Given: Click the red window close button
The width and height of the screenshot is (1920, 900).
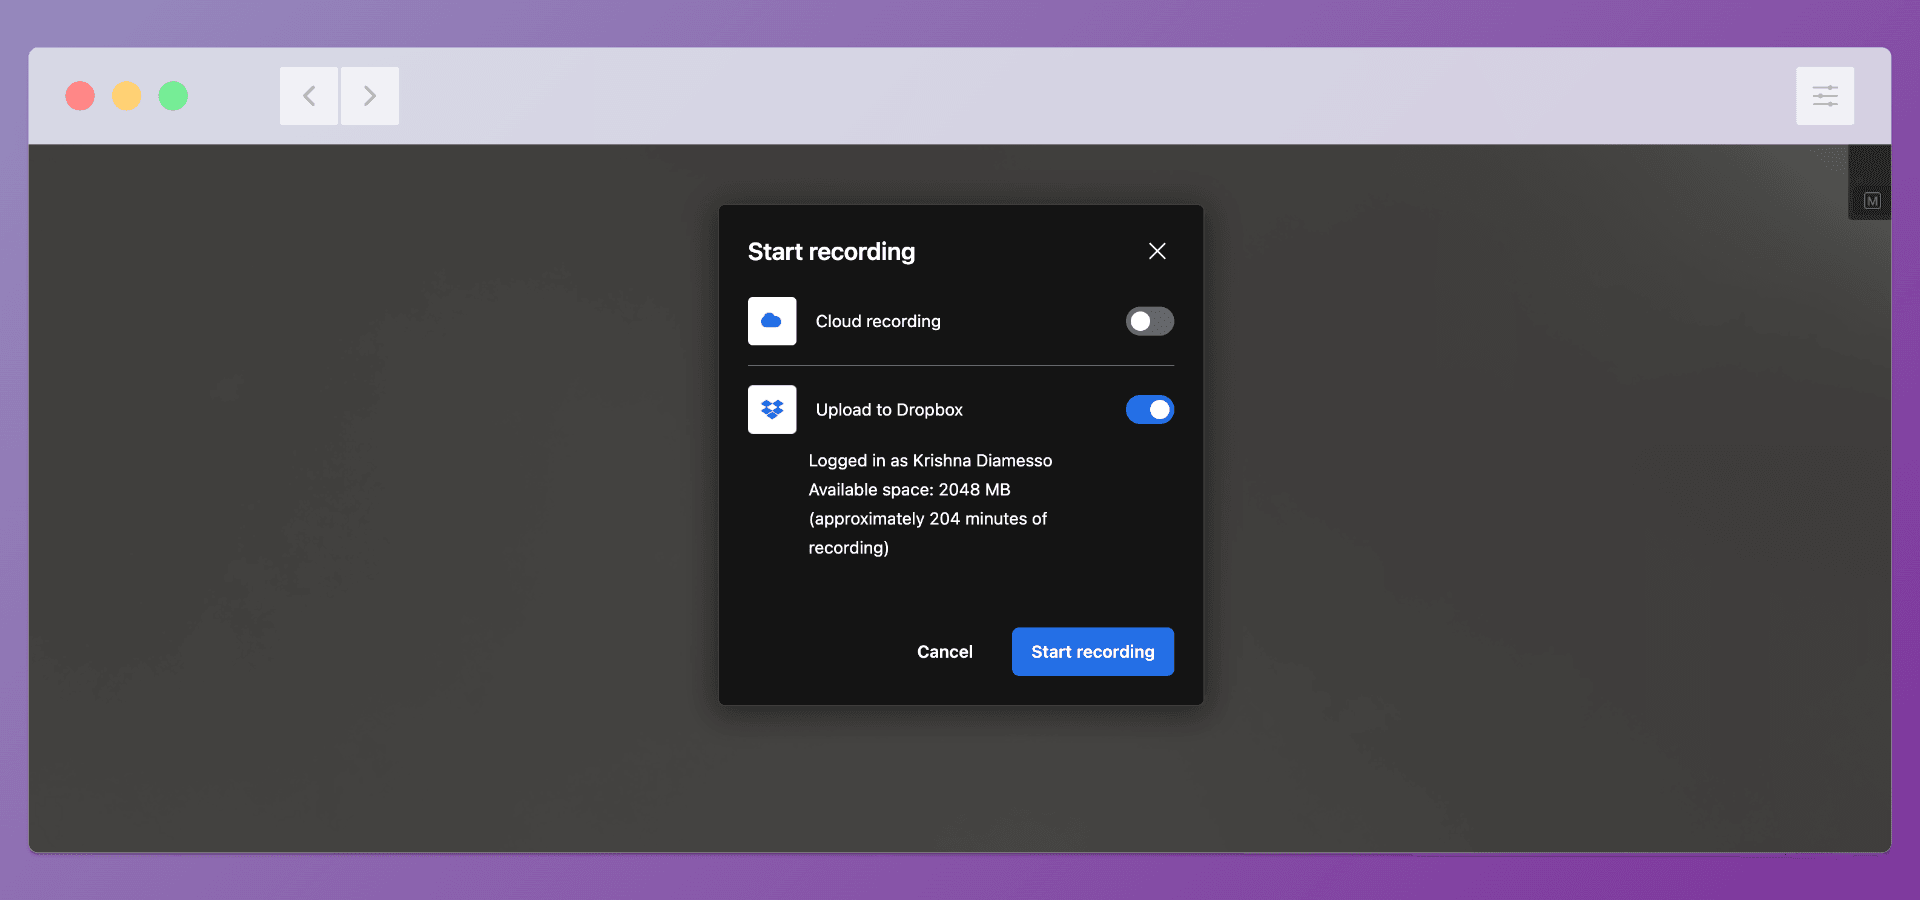Looking at the screenshot, I should 80,96.
